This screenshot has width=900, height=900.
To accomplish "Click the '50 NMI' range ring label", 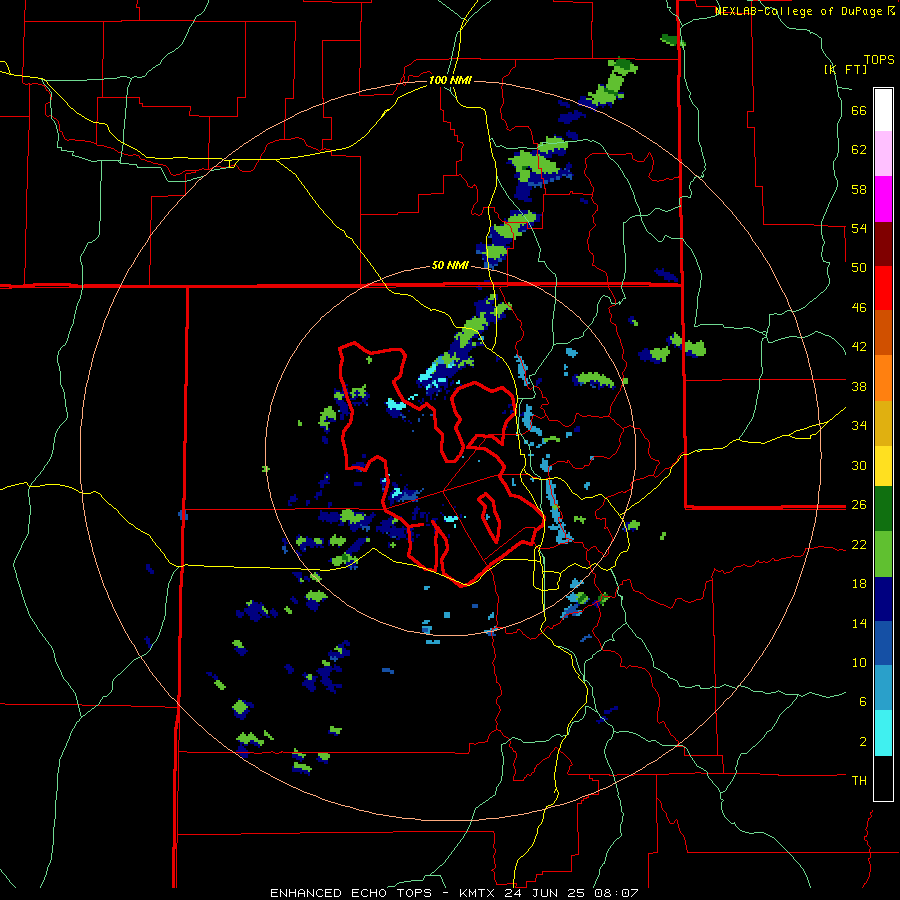I will pos(450,266).
